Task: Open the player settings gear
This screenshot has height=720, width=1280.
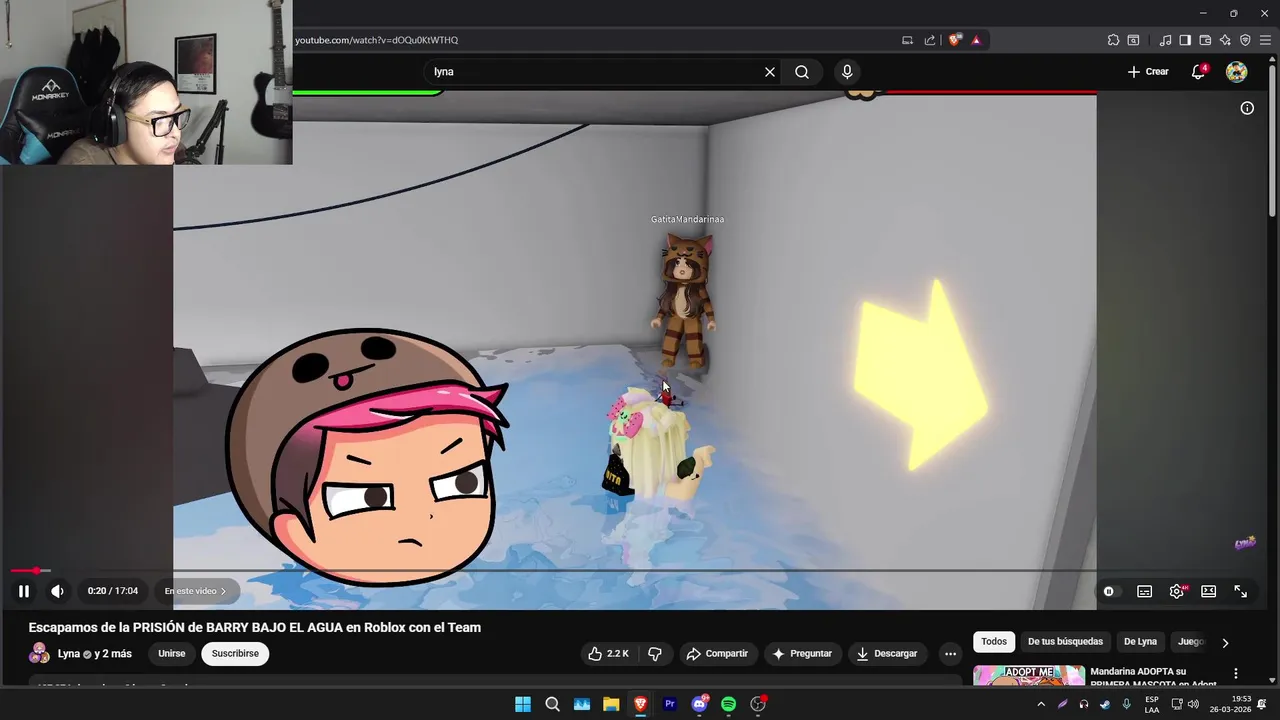Action: (x=1177, y=591)
